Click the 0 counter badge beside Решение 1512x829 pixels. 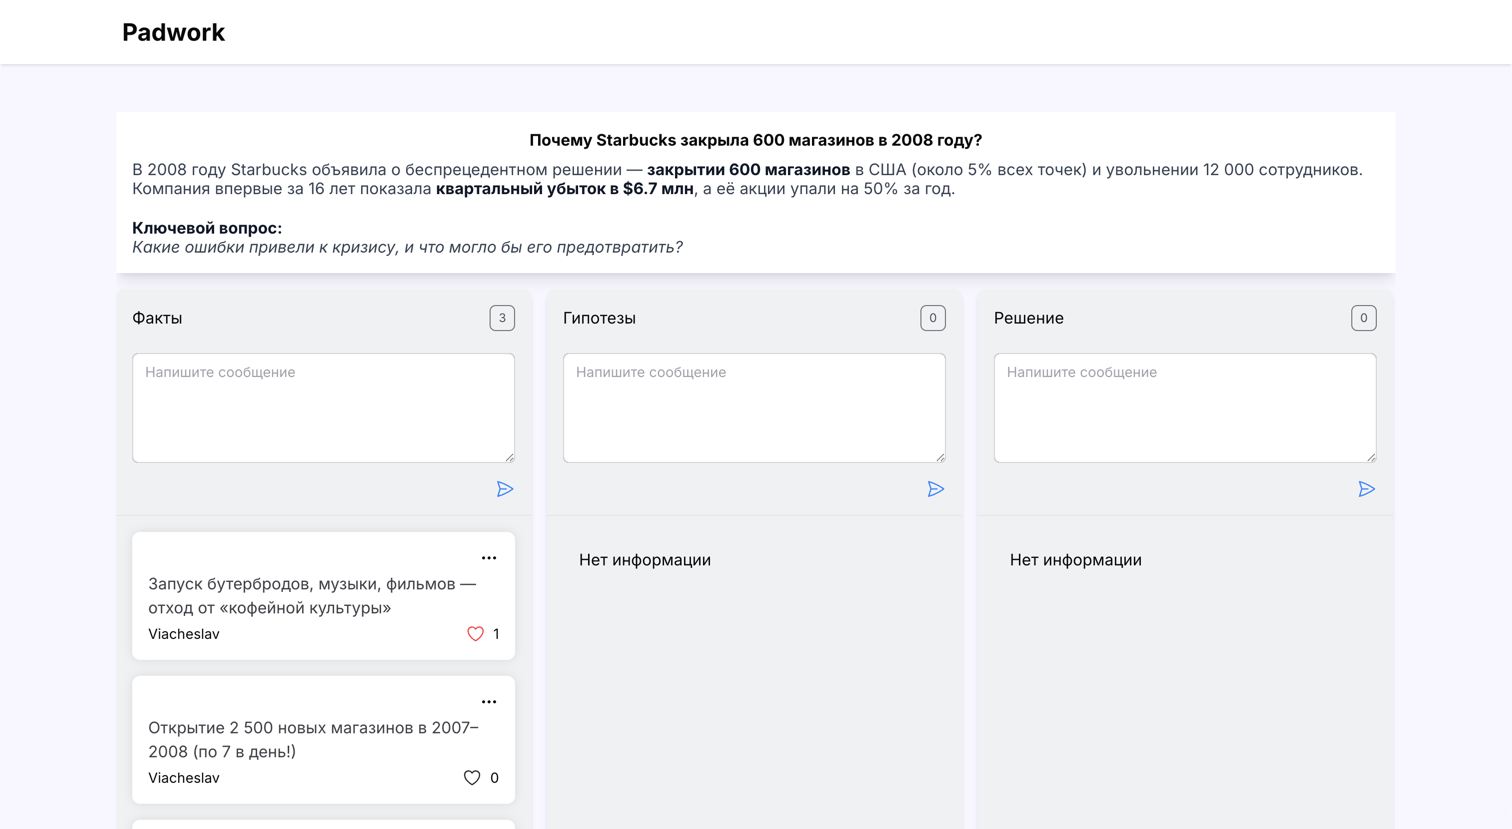1363,318
